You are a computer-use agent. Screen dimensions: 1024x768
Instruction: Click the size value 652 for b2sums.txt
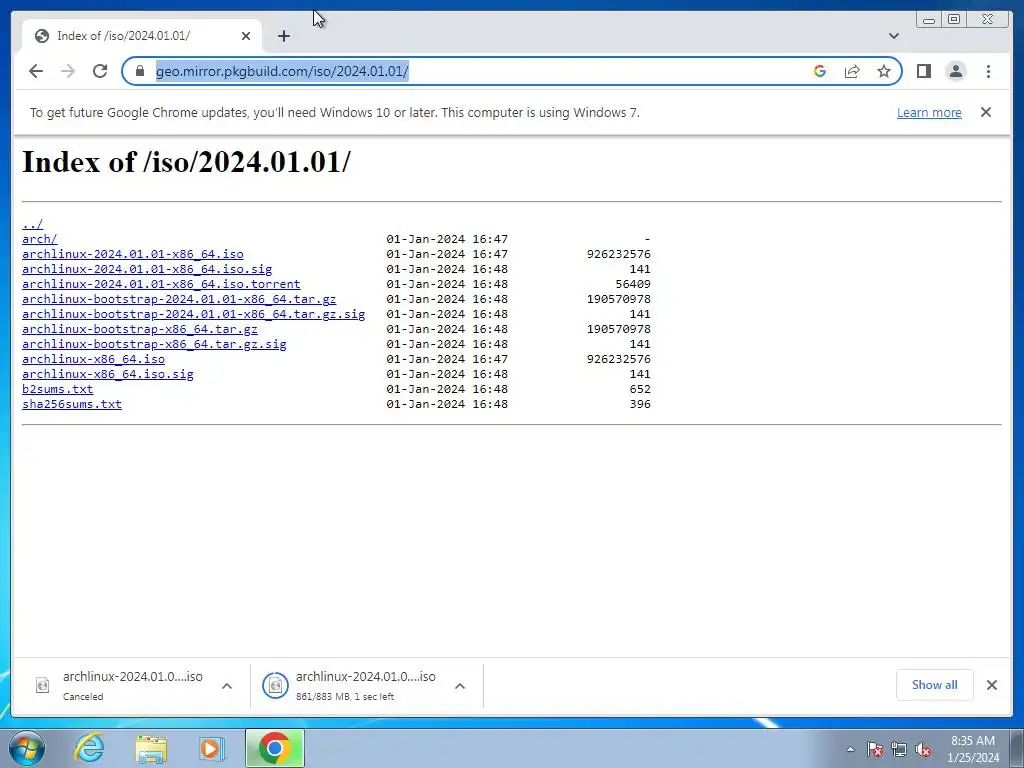(x=640, y=389)
